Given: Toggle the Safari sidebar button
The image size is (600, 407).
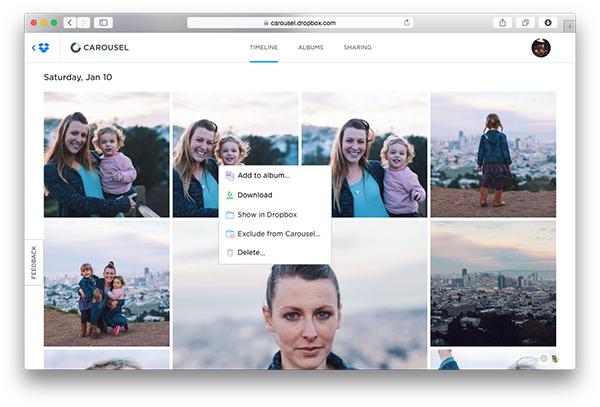Looking at the screenshot, I should [103, 23].
